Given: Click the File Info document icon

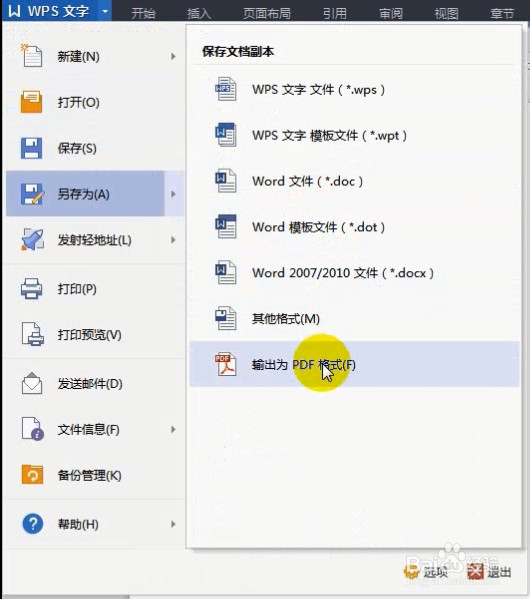Looking at the screenshot, I should click(32, 429).
